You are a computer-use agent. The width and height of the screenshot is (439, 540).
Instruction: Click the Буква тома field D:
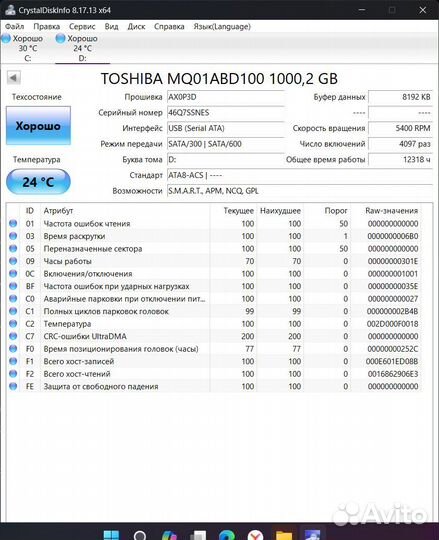tap(226, 160)
